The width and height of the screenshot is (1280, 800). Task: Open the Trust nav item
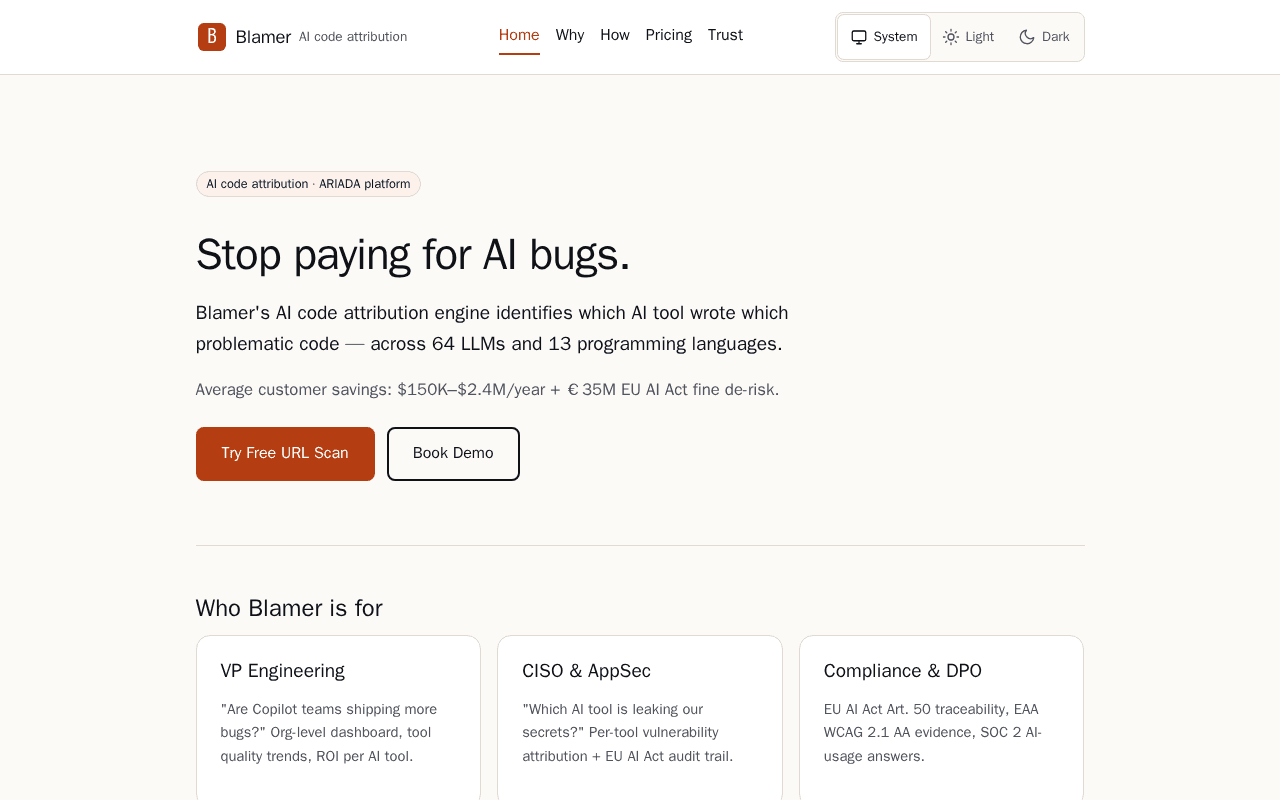pyautogui.click(x=725, y=35)
